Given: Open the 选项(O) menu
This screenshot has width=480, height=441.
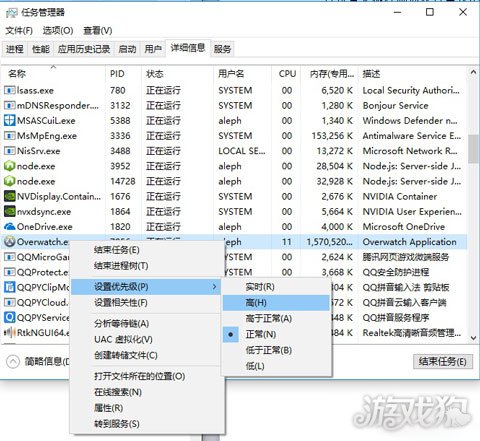Looking at the screenshot, I should [x=58, y=31].
